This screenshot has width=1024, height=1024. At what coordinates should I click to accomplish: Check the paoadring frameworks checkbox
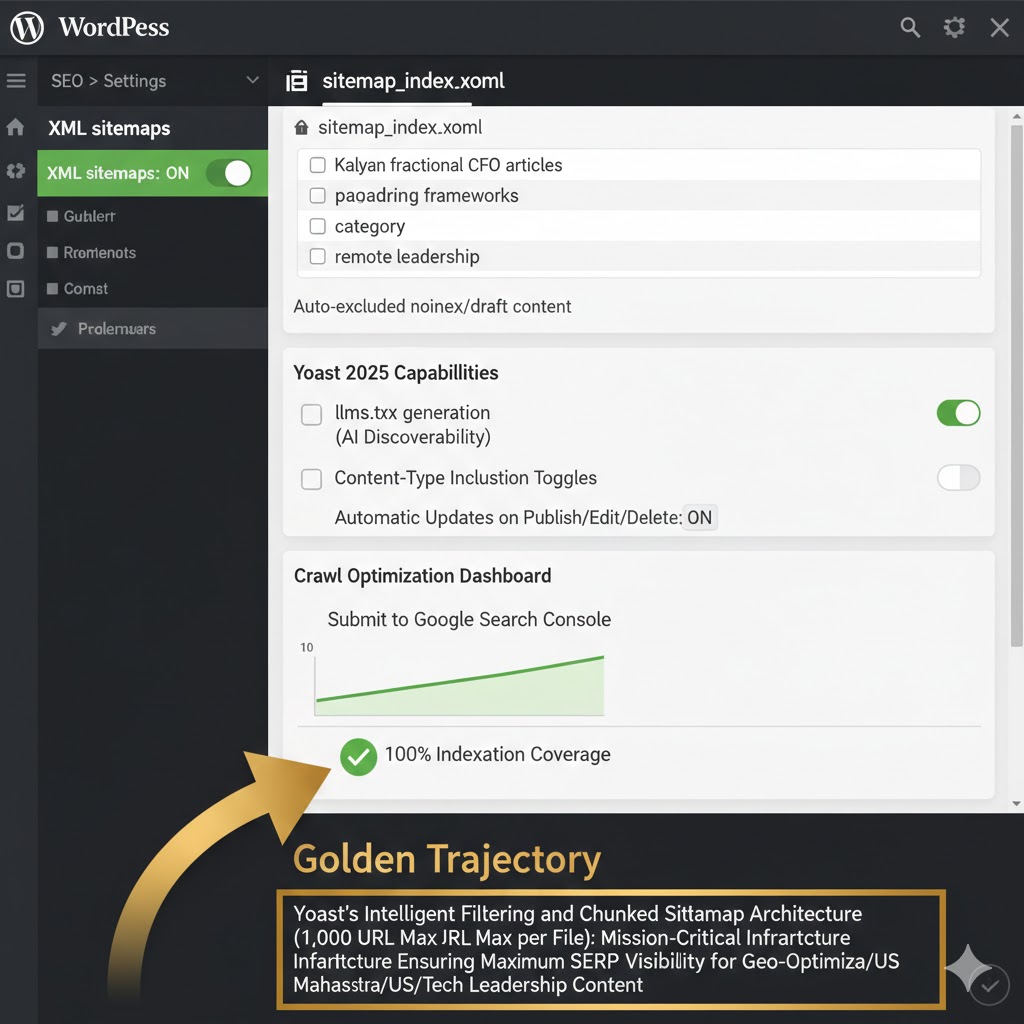pos(317,195)
